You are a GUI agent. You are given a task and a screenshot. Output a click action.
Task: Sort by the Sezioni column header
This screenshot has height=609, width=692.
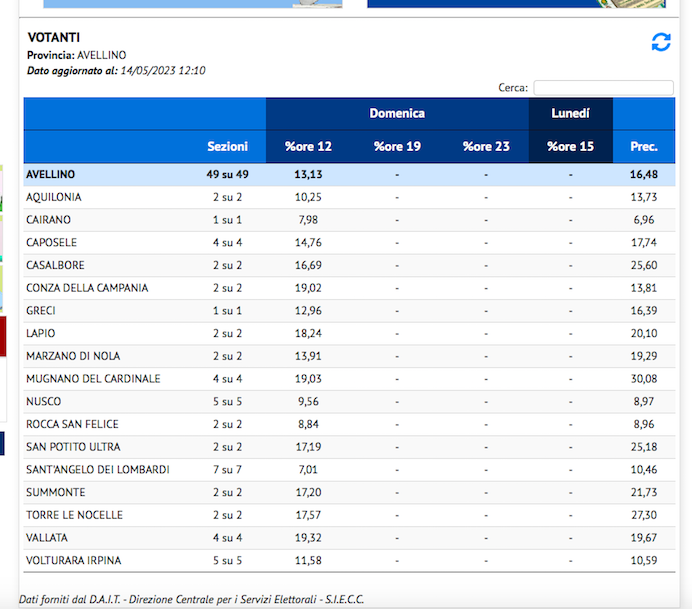click(x=227, y=147)
